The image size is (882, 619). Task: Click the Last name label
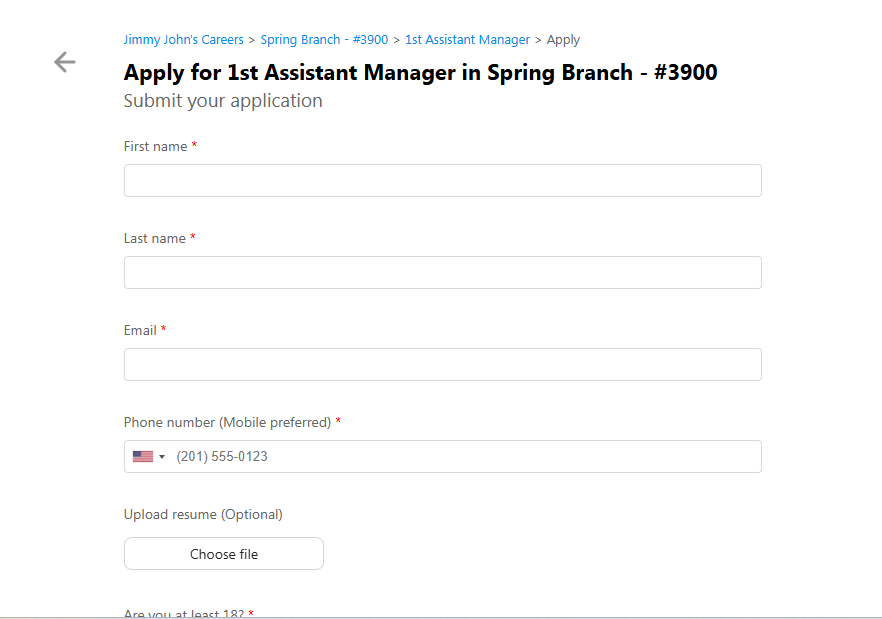click(x=155, y=239)
